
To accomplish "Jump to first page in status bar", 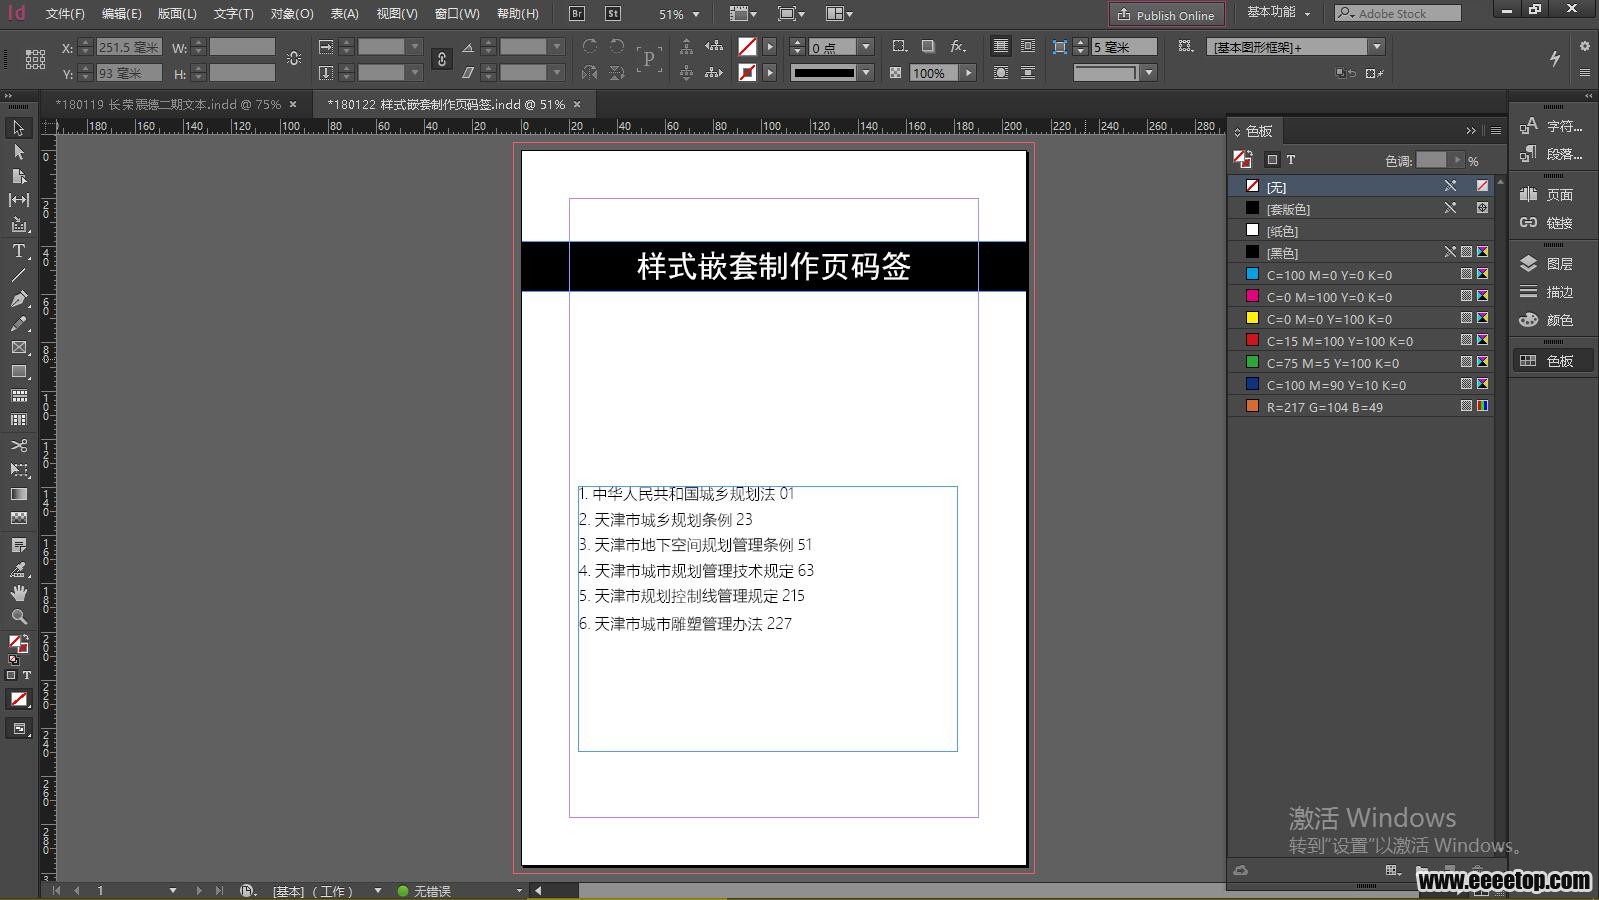I will pyautogui.click(x=56, y=891).
